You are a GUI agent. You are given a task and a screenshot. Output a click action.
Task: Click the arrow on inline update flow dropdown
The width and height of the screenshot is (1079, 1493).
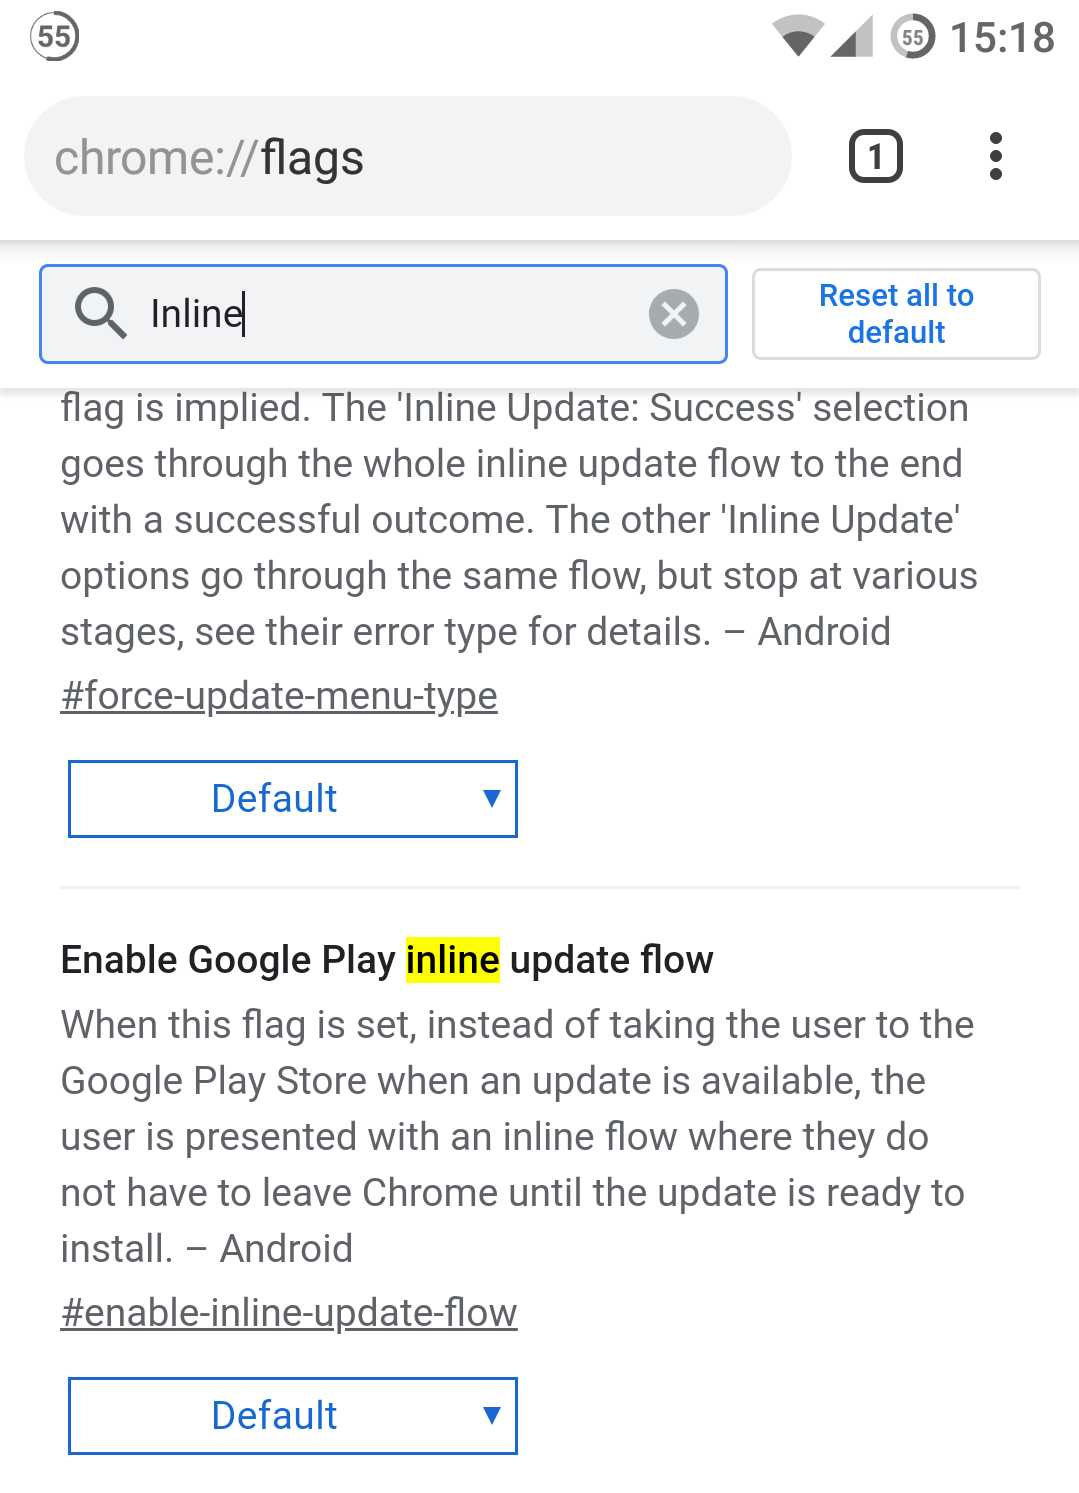[491, 1415]
